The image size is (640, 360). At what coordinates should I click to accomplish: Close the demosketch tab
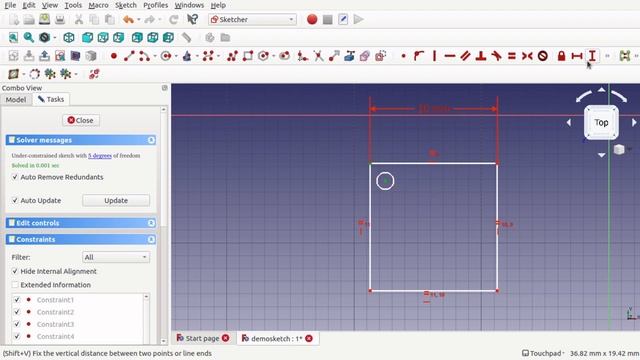(309, 338)
